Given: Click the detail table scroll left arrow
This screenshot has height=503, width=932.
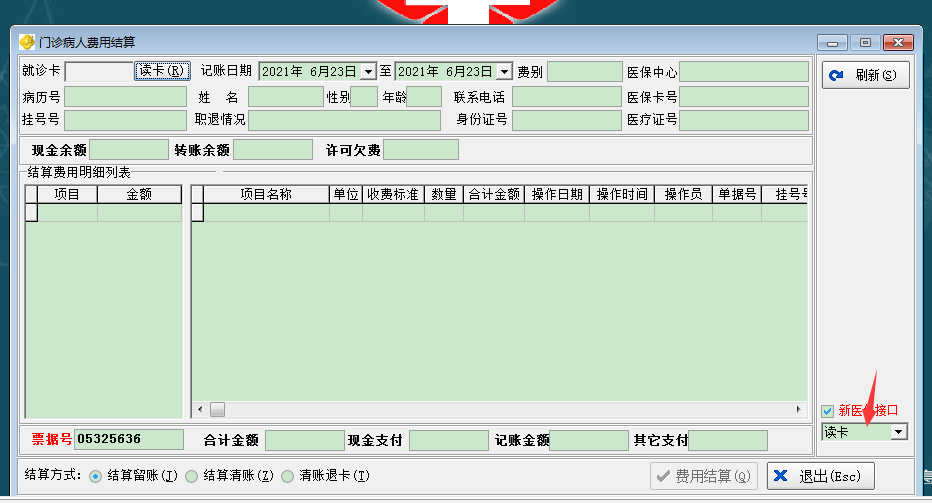Looking at the screenshot, I should [200, 409].
